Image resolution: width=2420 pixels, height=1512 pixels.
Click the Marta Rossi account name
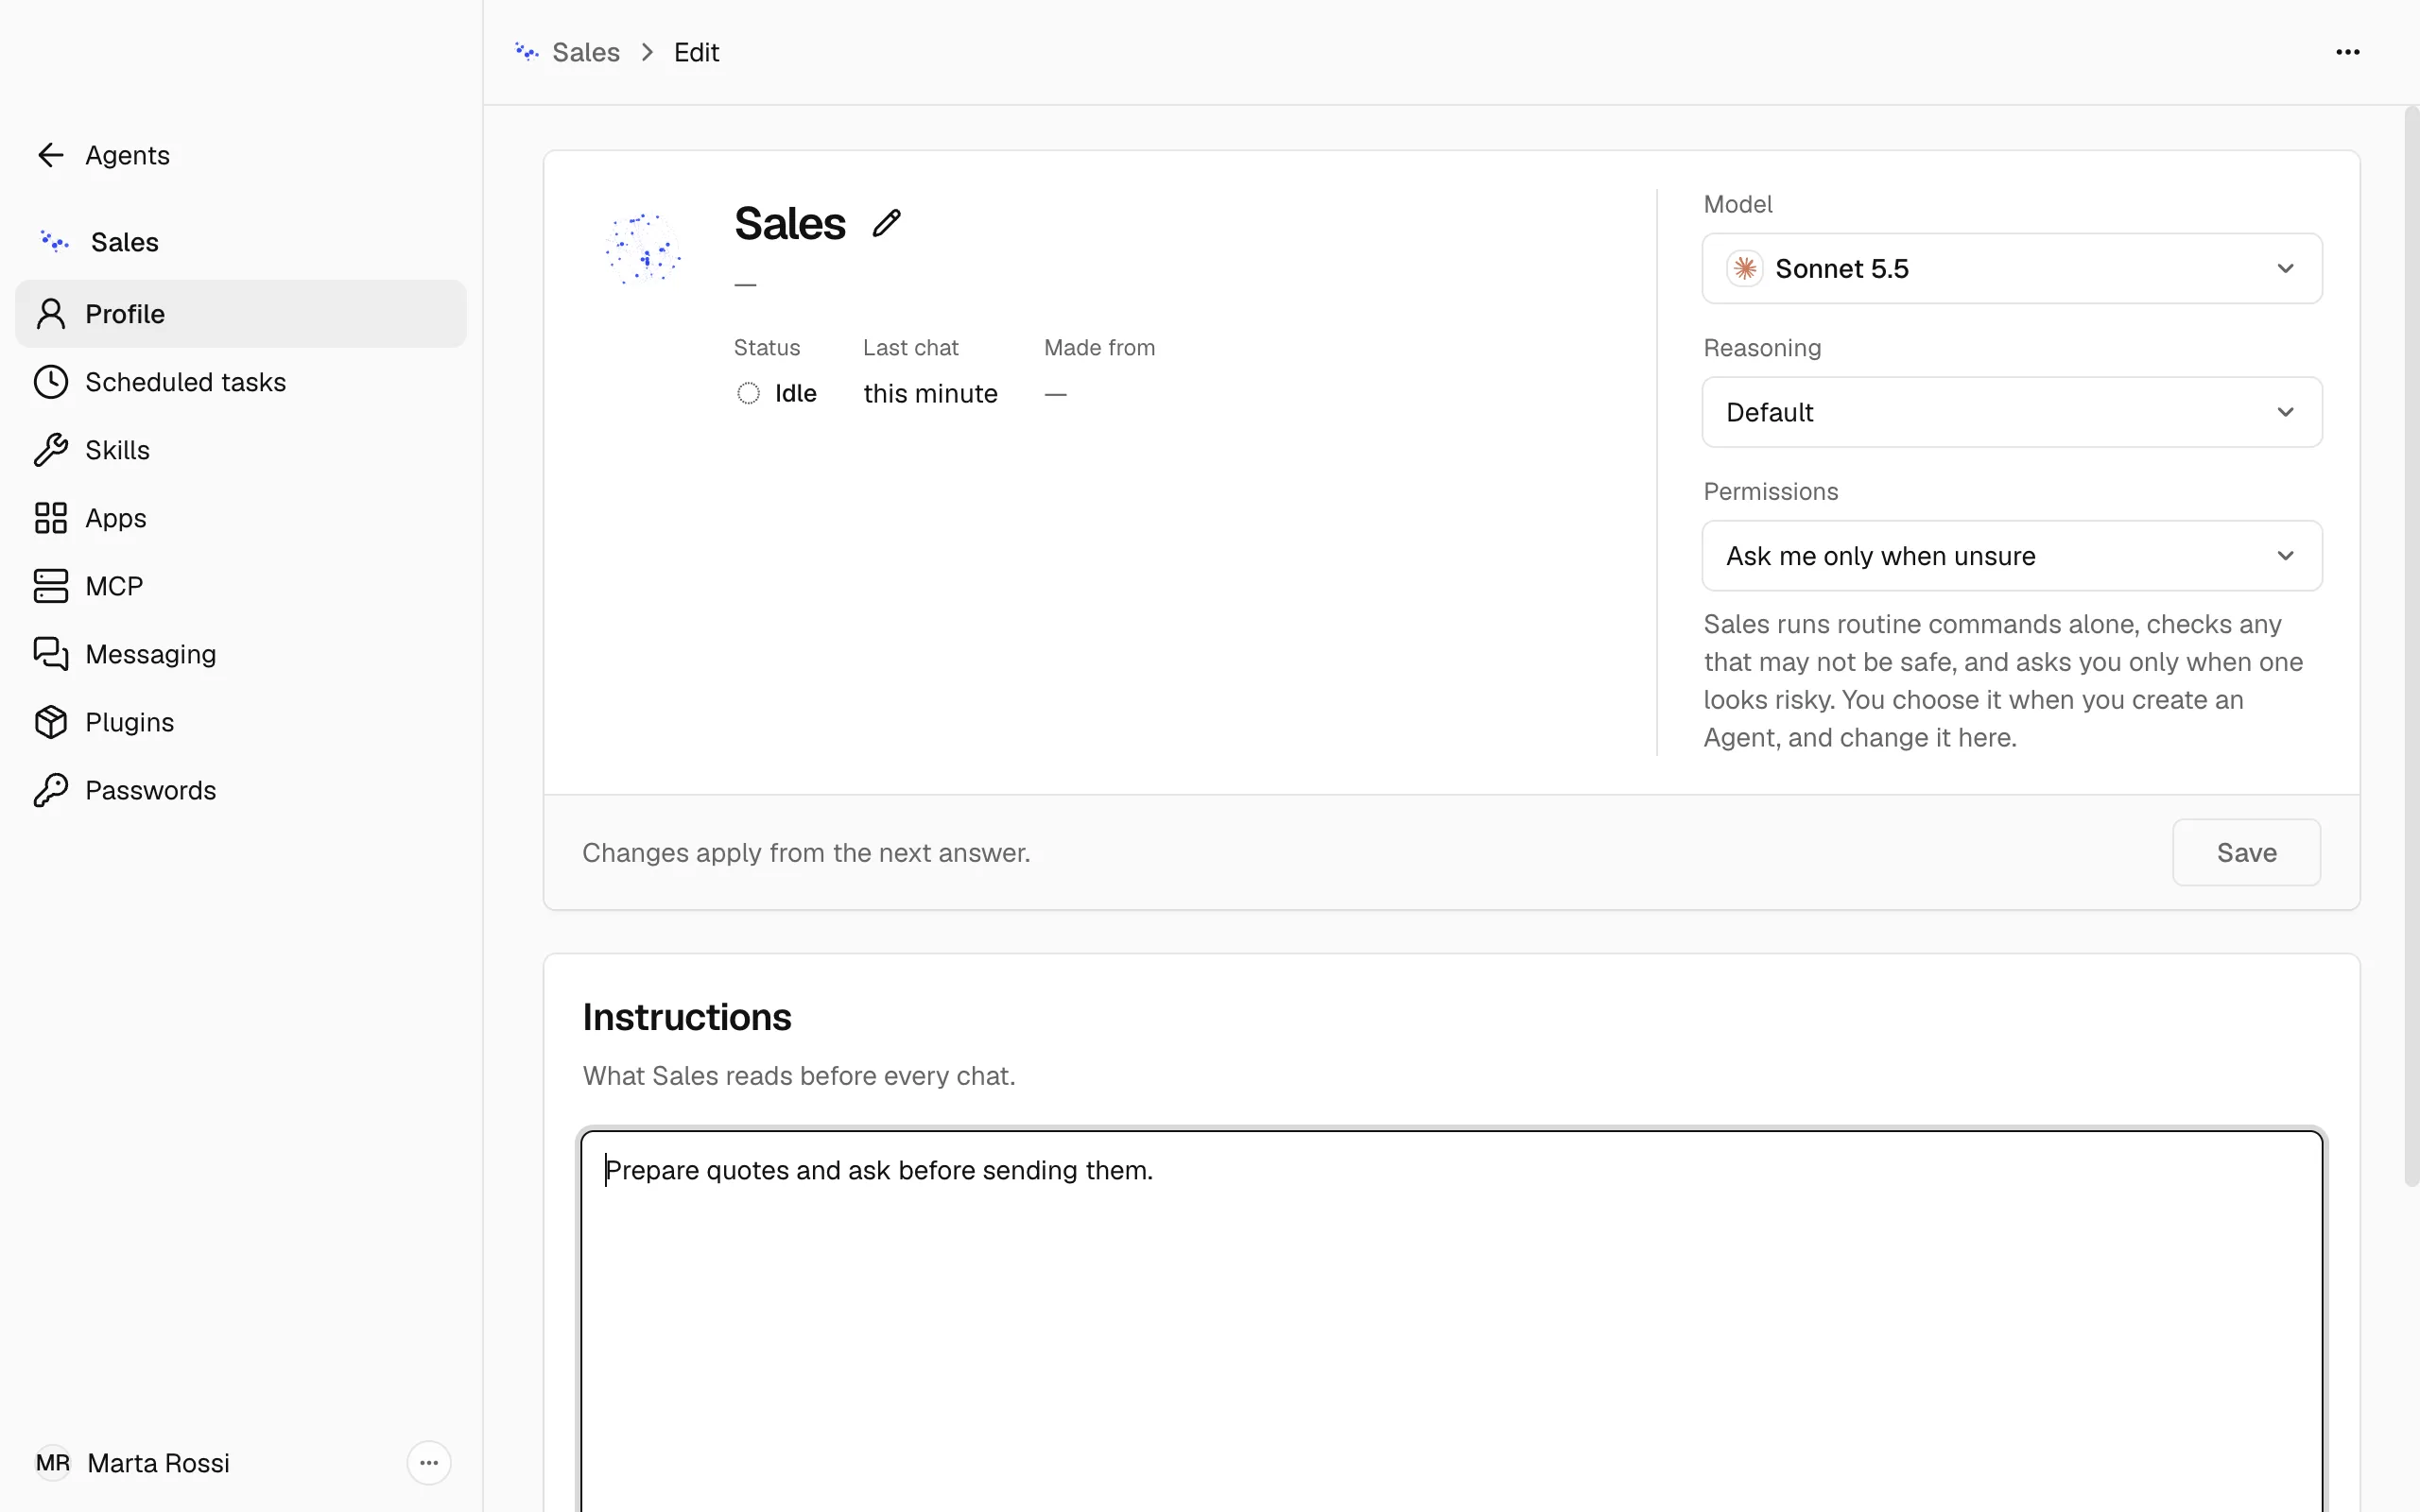(158, 1463)
